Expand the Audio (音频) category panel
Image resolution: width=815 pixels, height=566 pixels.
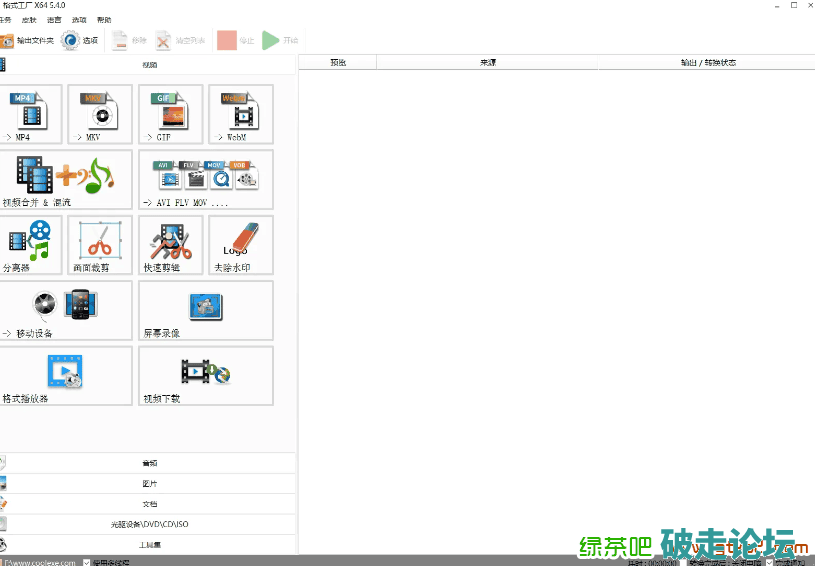tap(149, 463)
